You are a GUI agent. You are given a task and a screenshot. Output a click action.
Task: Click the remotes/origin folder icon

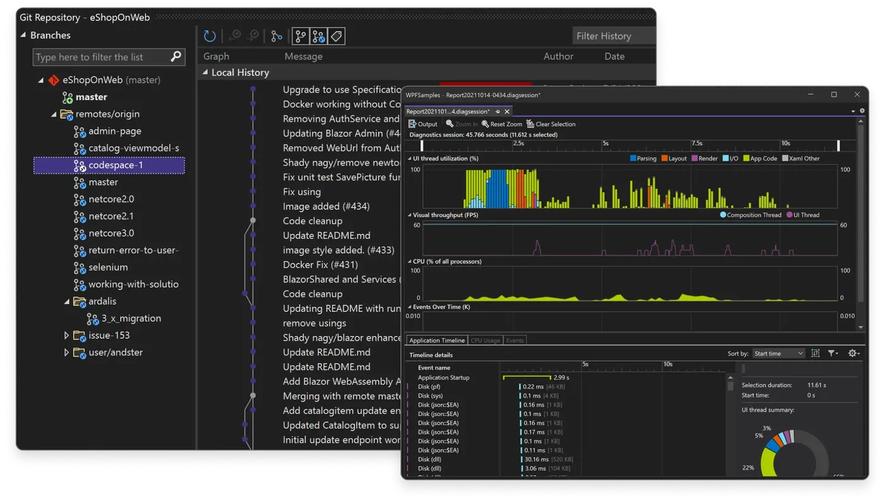67,115
